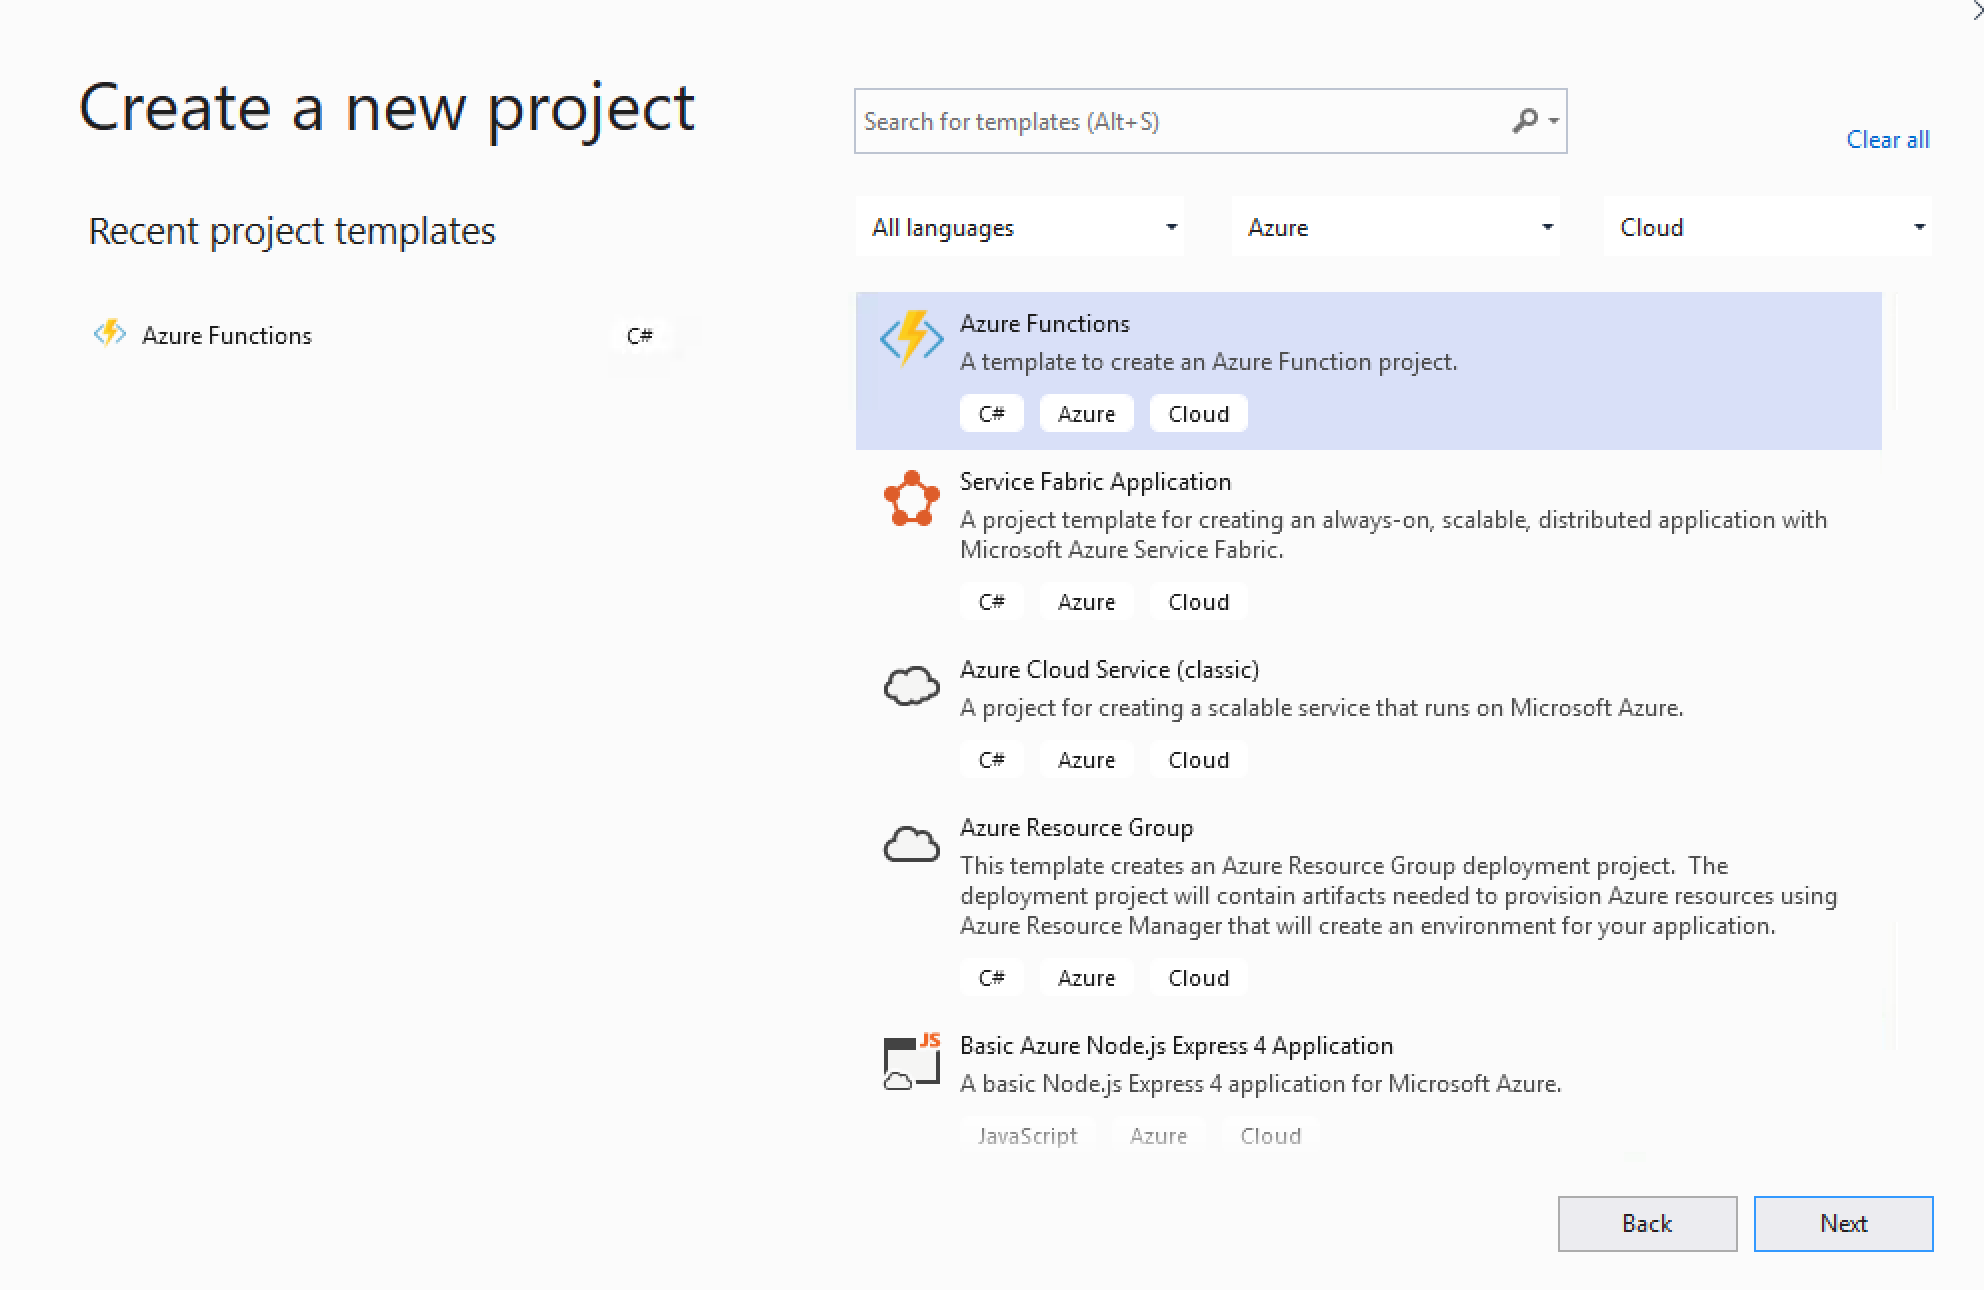
Task: Click the Azure Functions lightning bolt icon
Action: point(911,338)
